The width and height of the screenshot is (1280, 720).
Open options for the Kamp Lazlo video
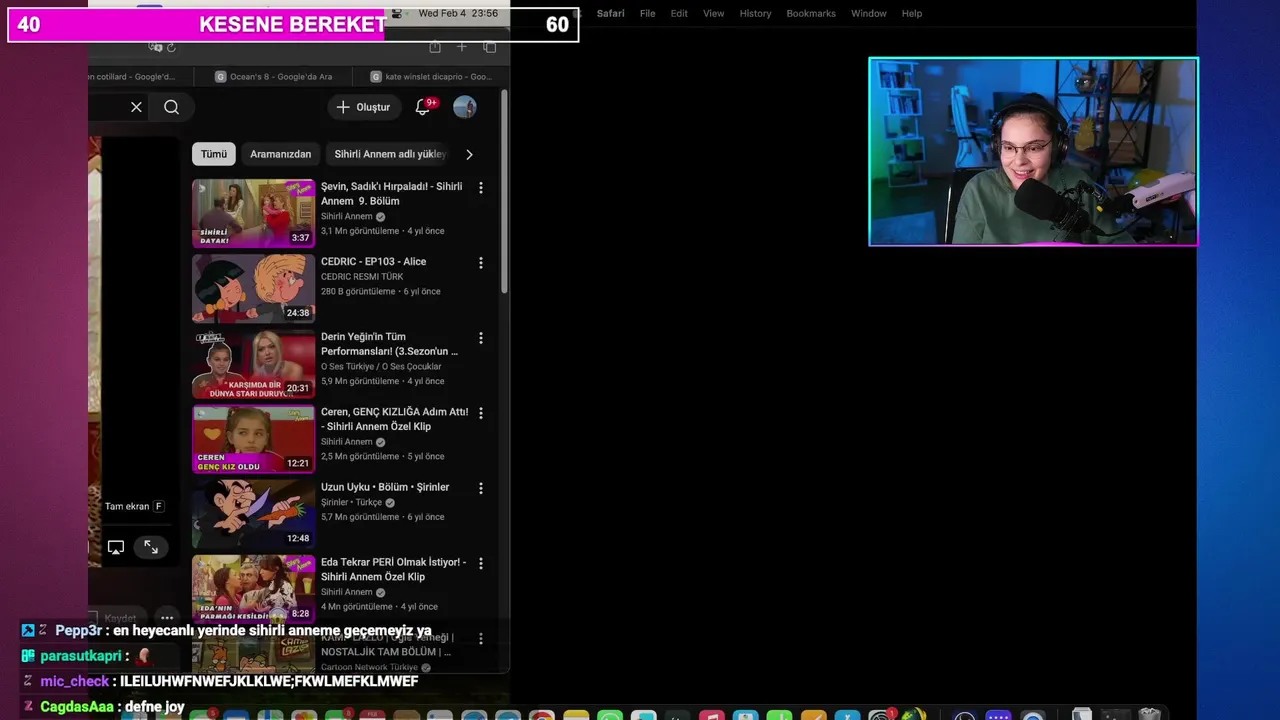[x=480, y=638]
